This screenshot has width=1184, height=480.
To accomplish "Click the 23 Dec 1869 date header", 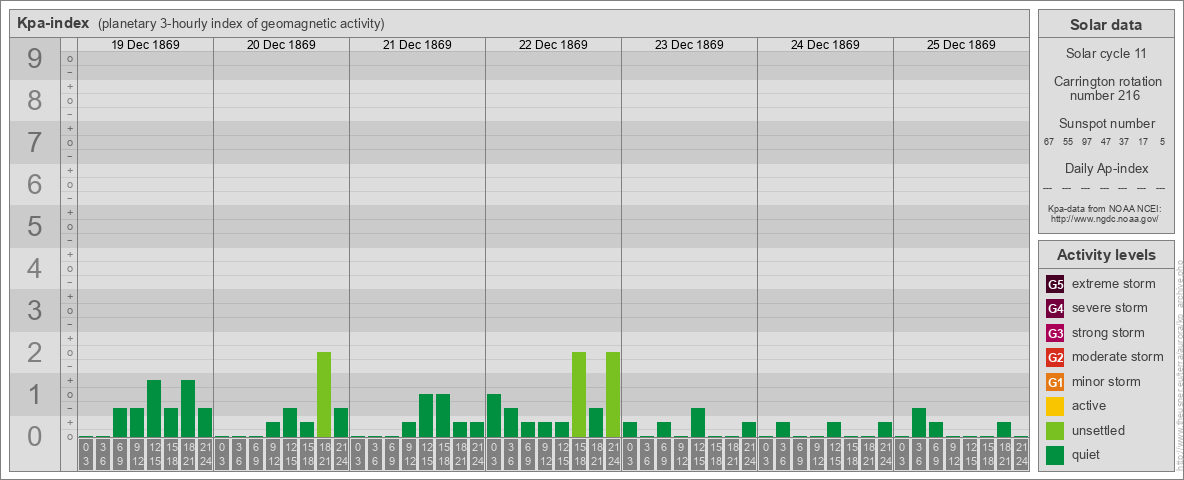I will pyautogui.click(x=689, y=45).
